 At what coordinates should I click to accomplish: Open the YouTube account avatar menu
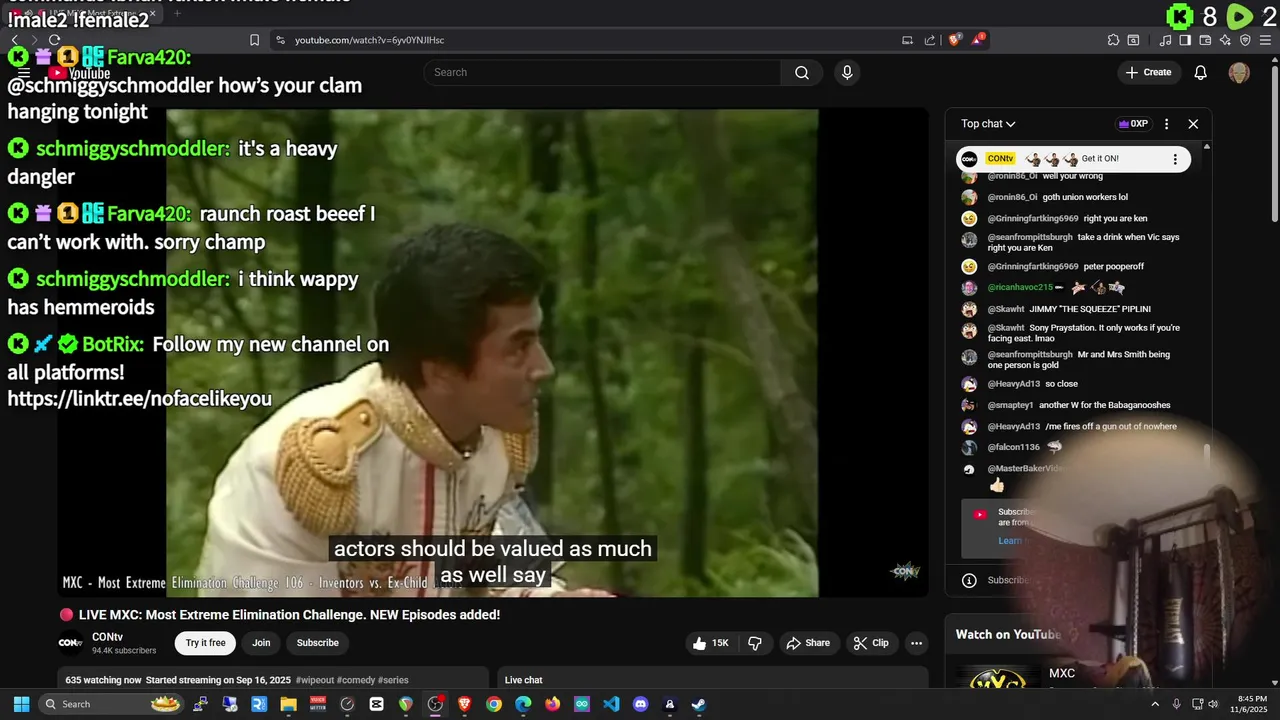point(1239,72)
